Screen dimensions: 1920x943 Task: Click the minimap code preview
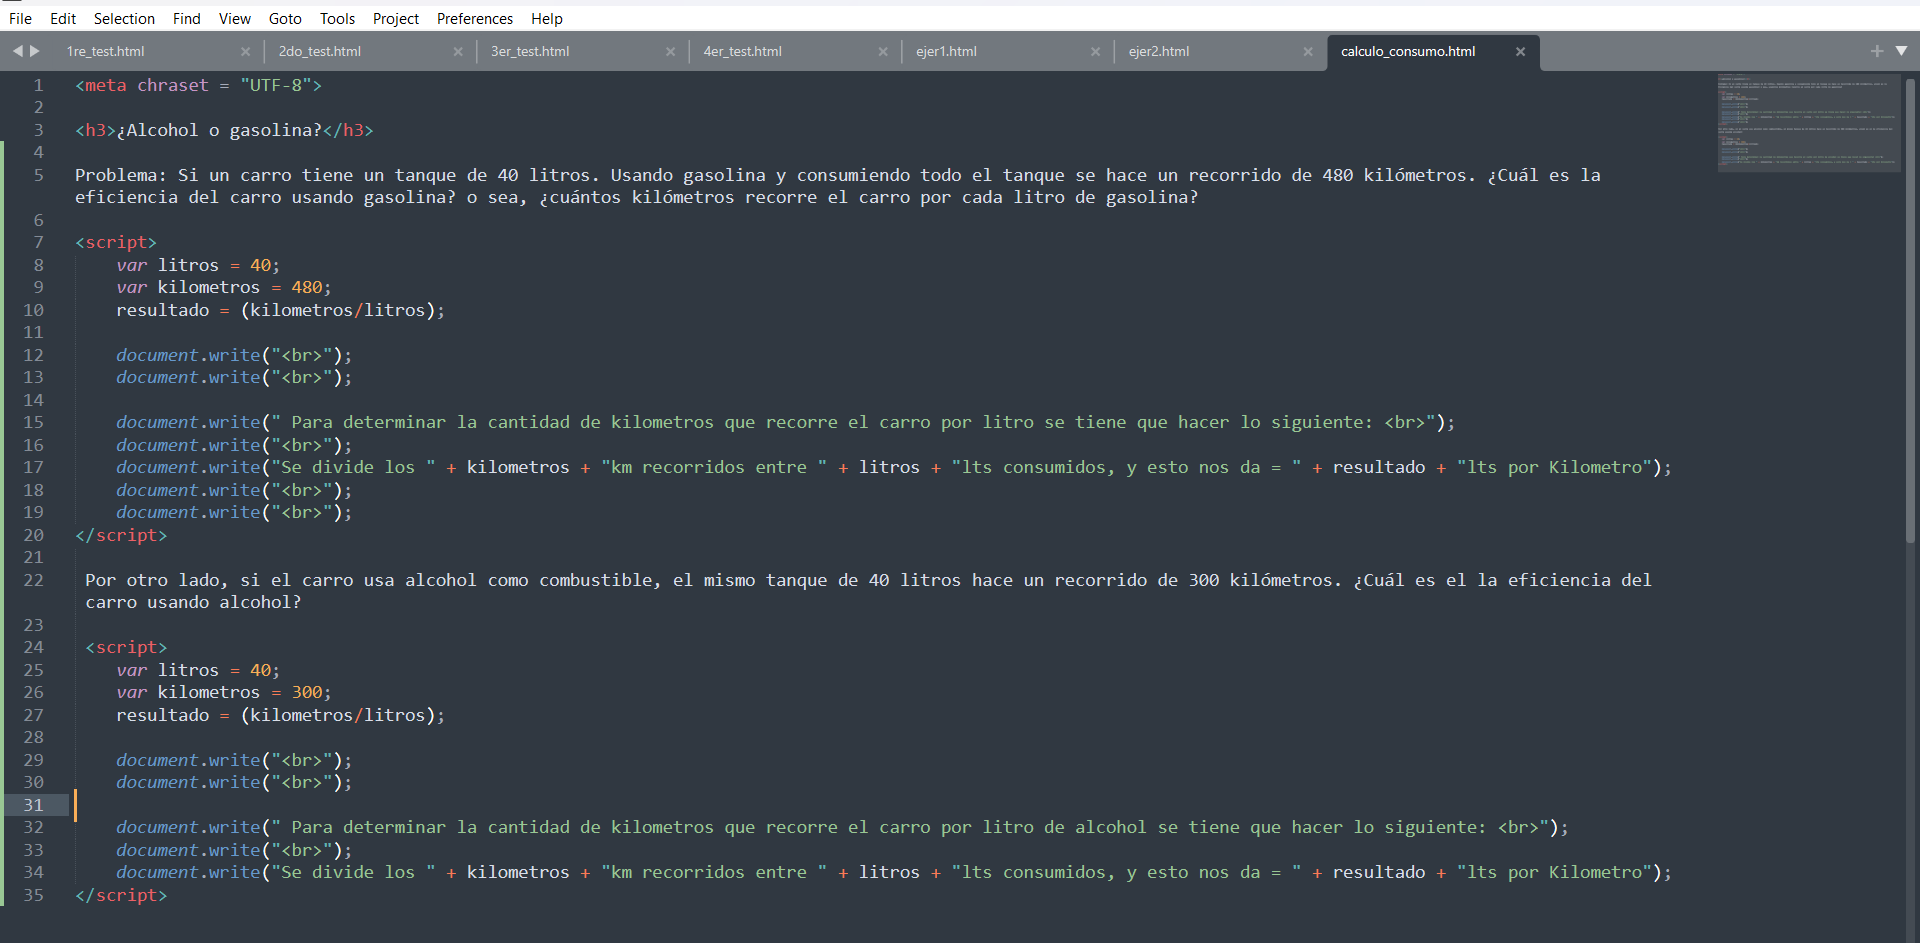(1809, 122)
